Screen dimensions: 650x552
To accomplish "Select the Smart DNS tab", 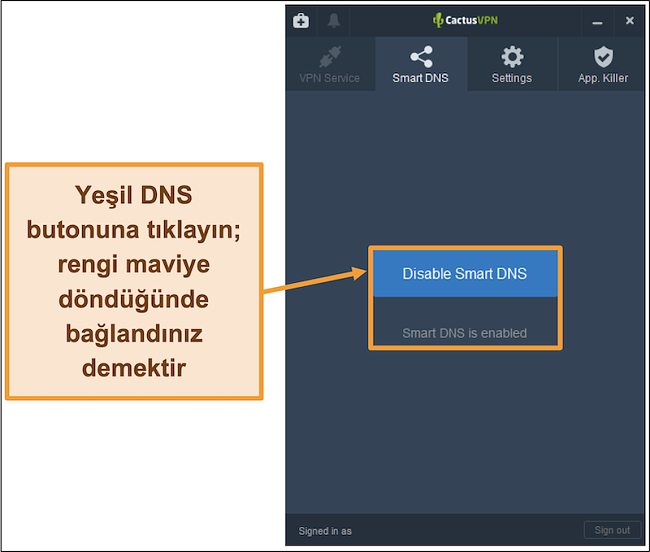I will [421, 64].
